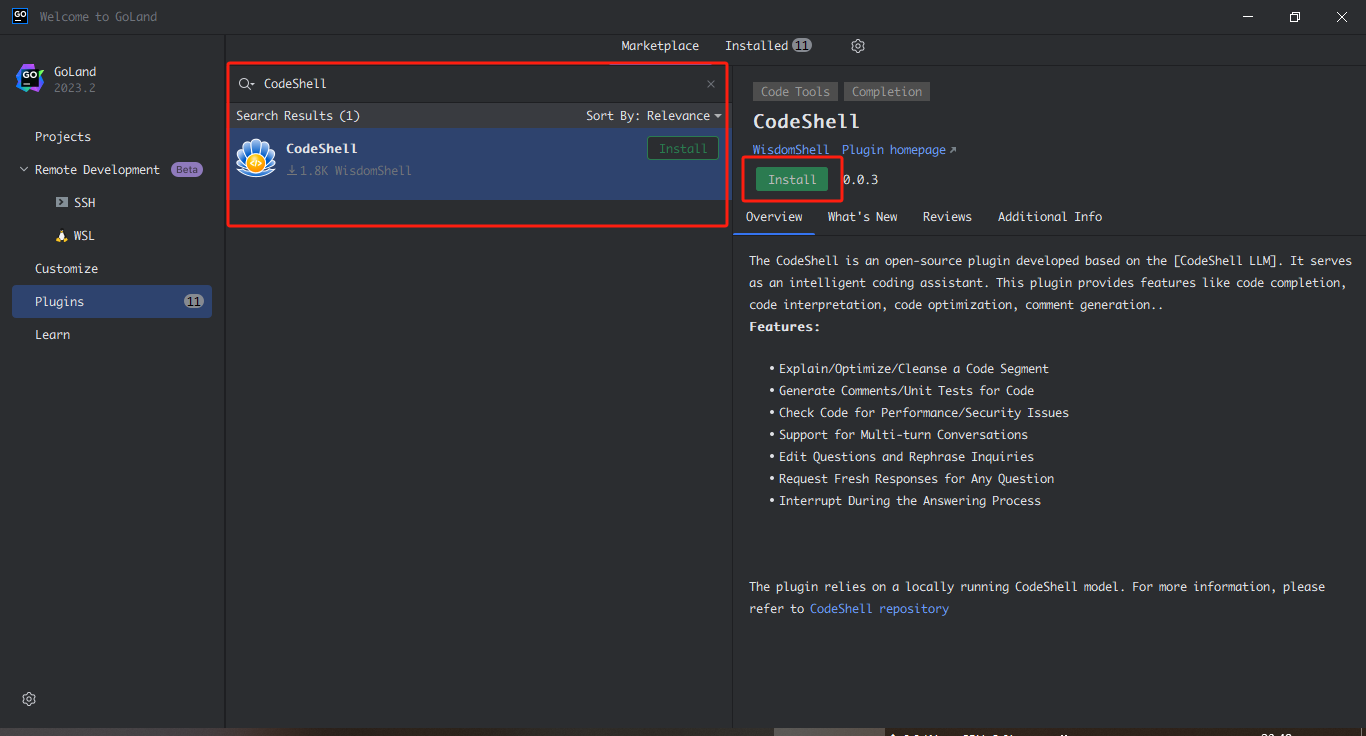Open the plugins settings gear next to Installed

858,46
